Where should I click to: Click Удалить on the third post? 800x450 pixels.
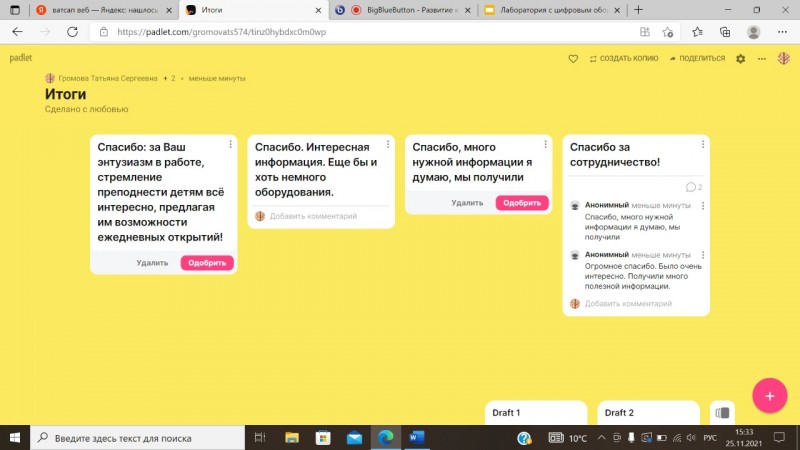(x=467, y=203)
